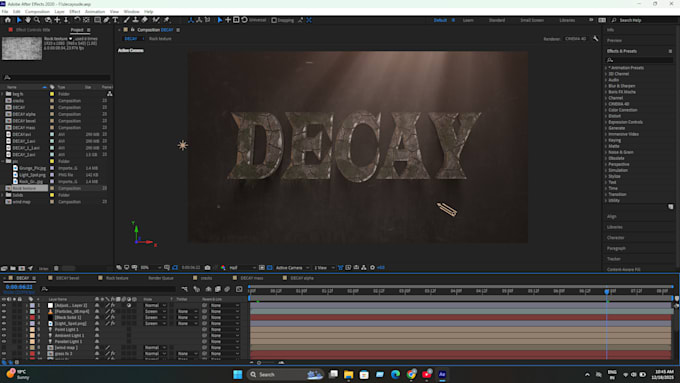Create a new composition from Project panel footer
Image resolution: width=680 pixels, height=383 pixels.
click(22, 268)
